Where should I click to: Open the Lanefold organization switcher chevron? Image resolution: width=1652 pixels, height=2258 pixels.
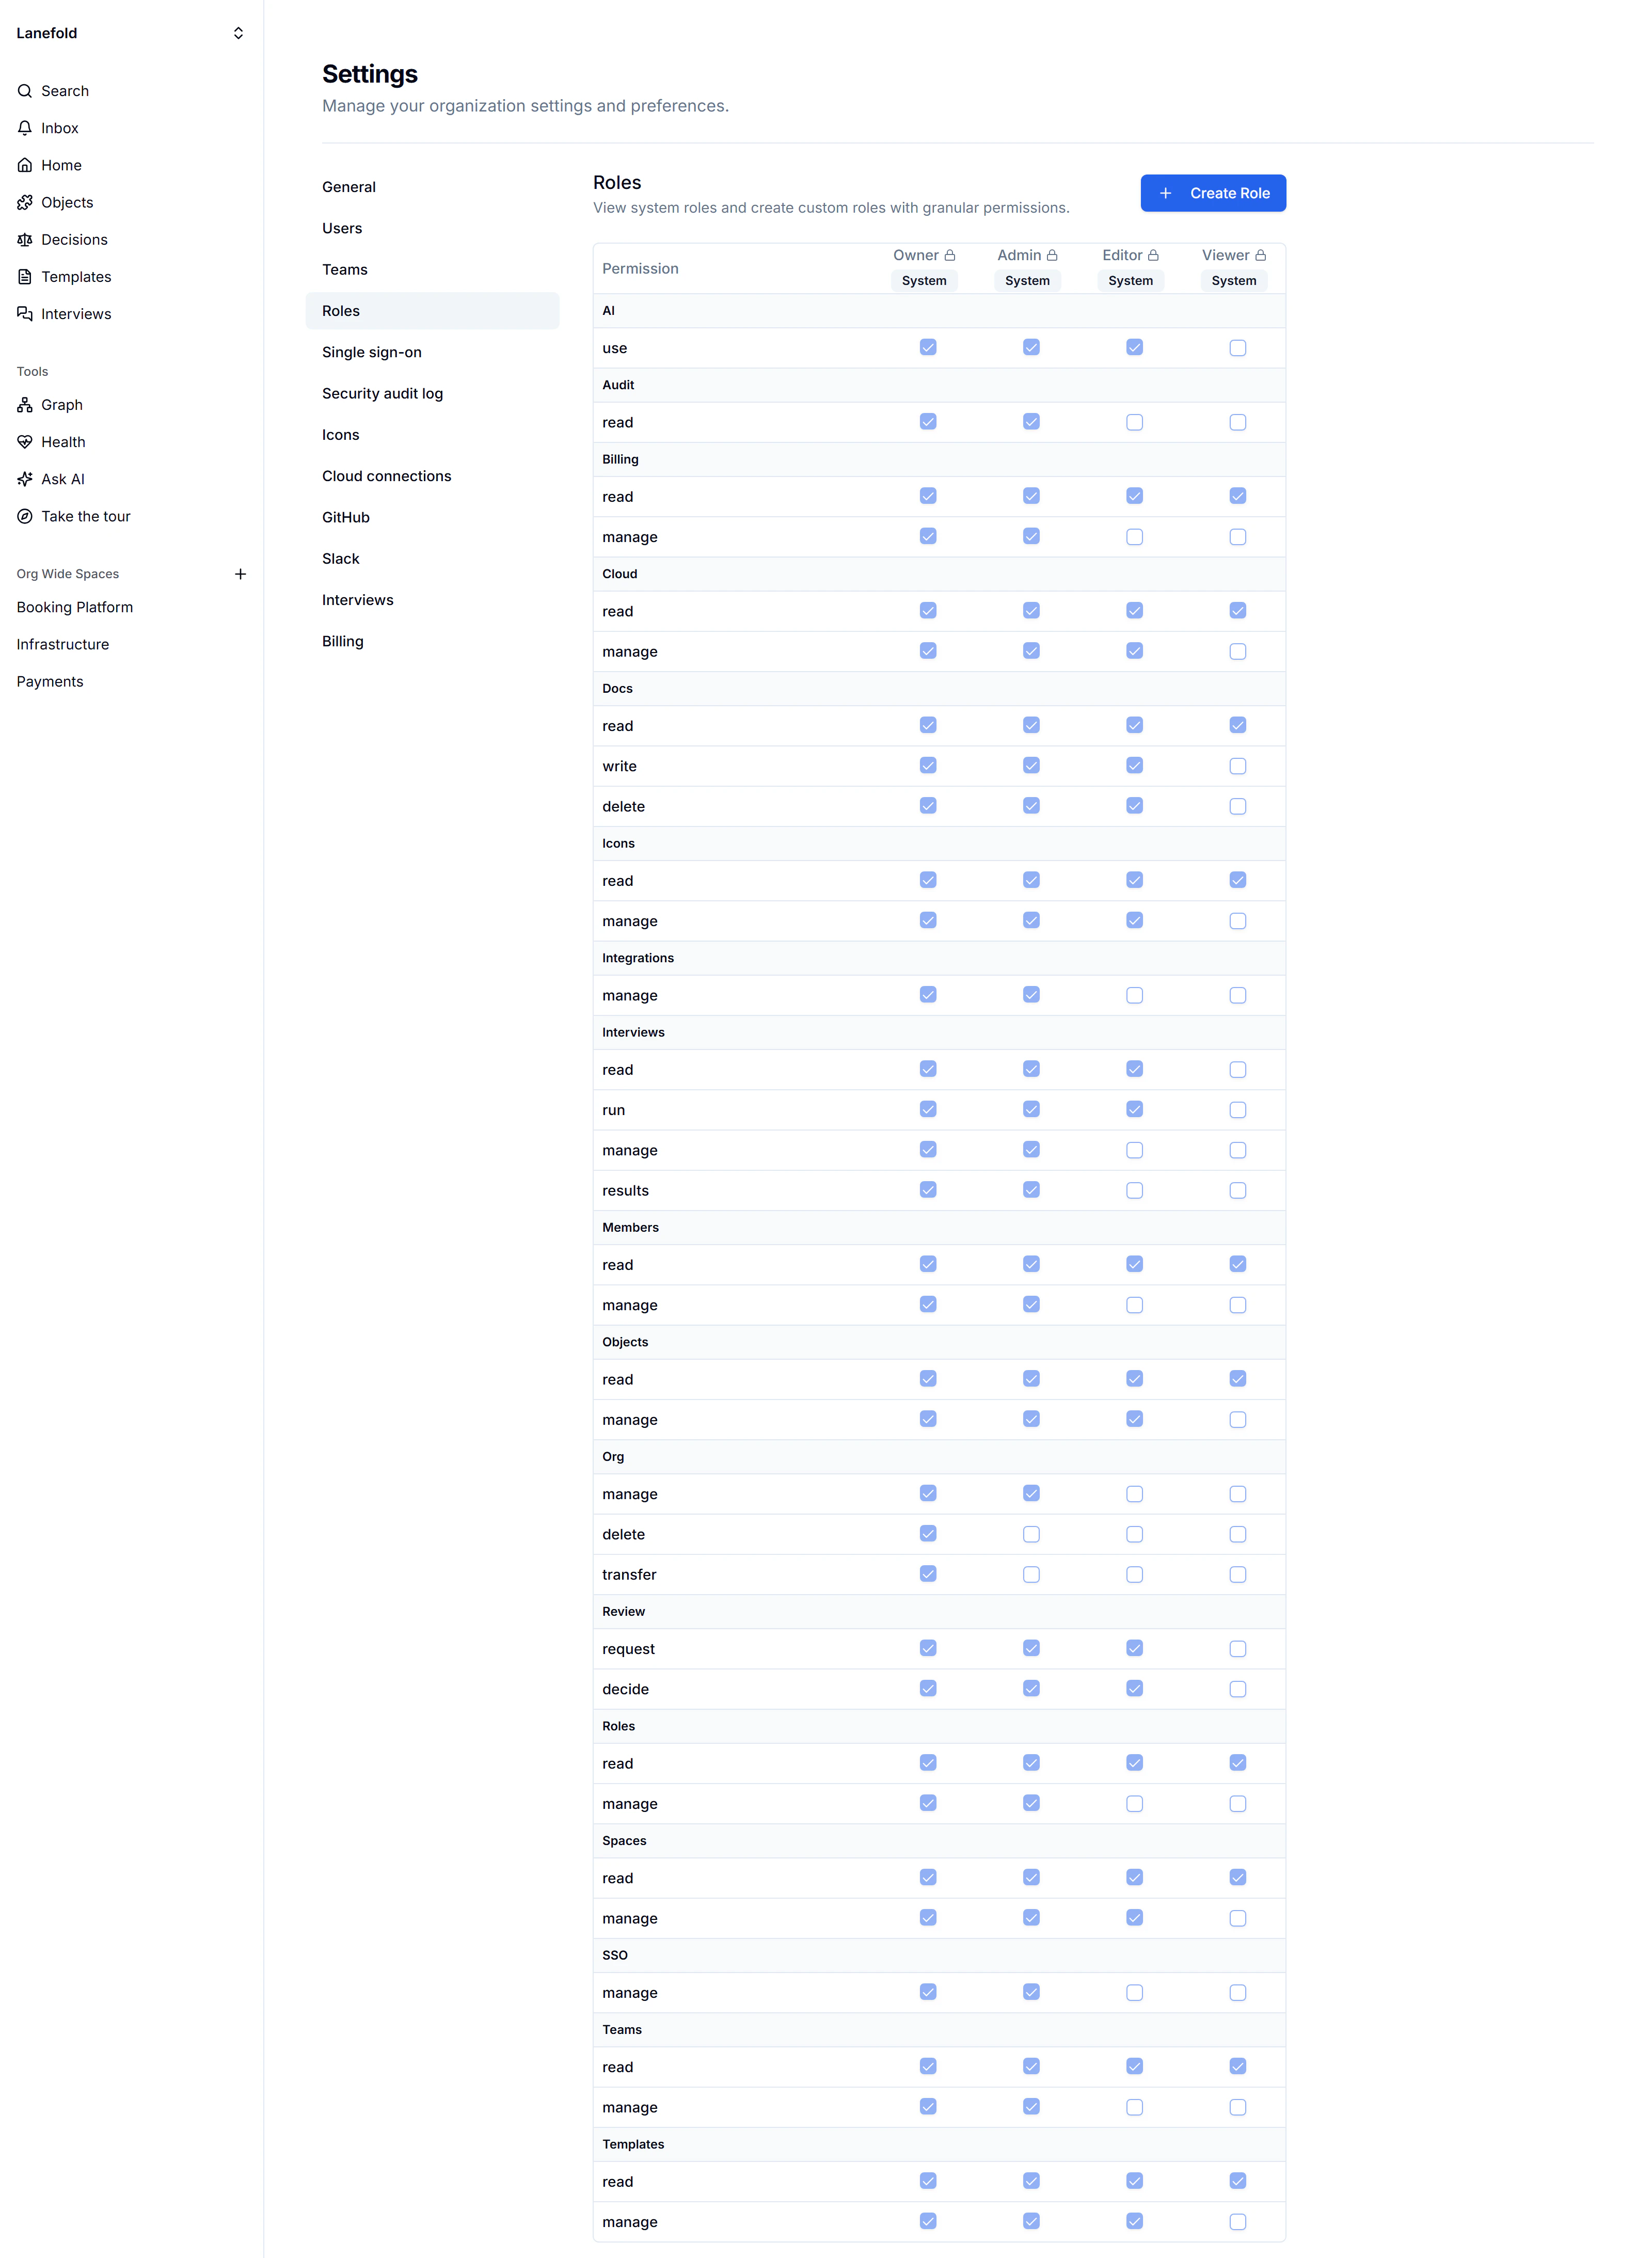click(238, 33)
